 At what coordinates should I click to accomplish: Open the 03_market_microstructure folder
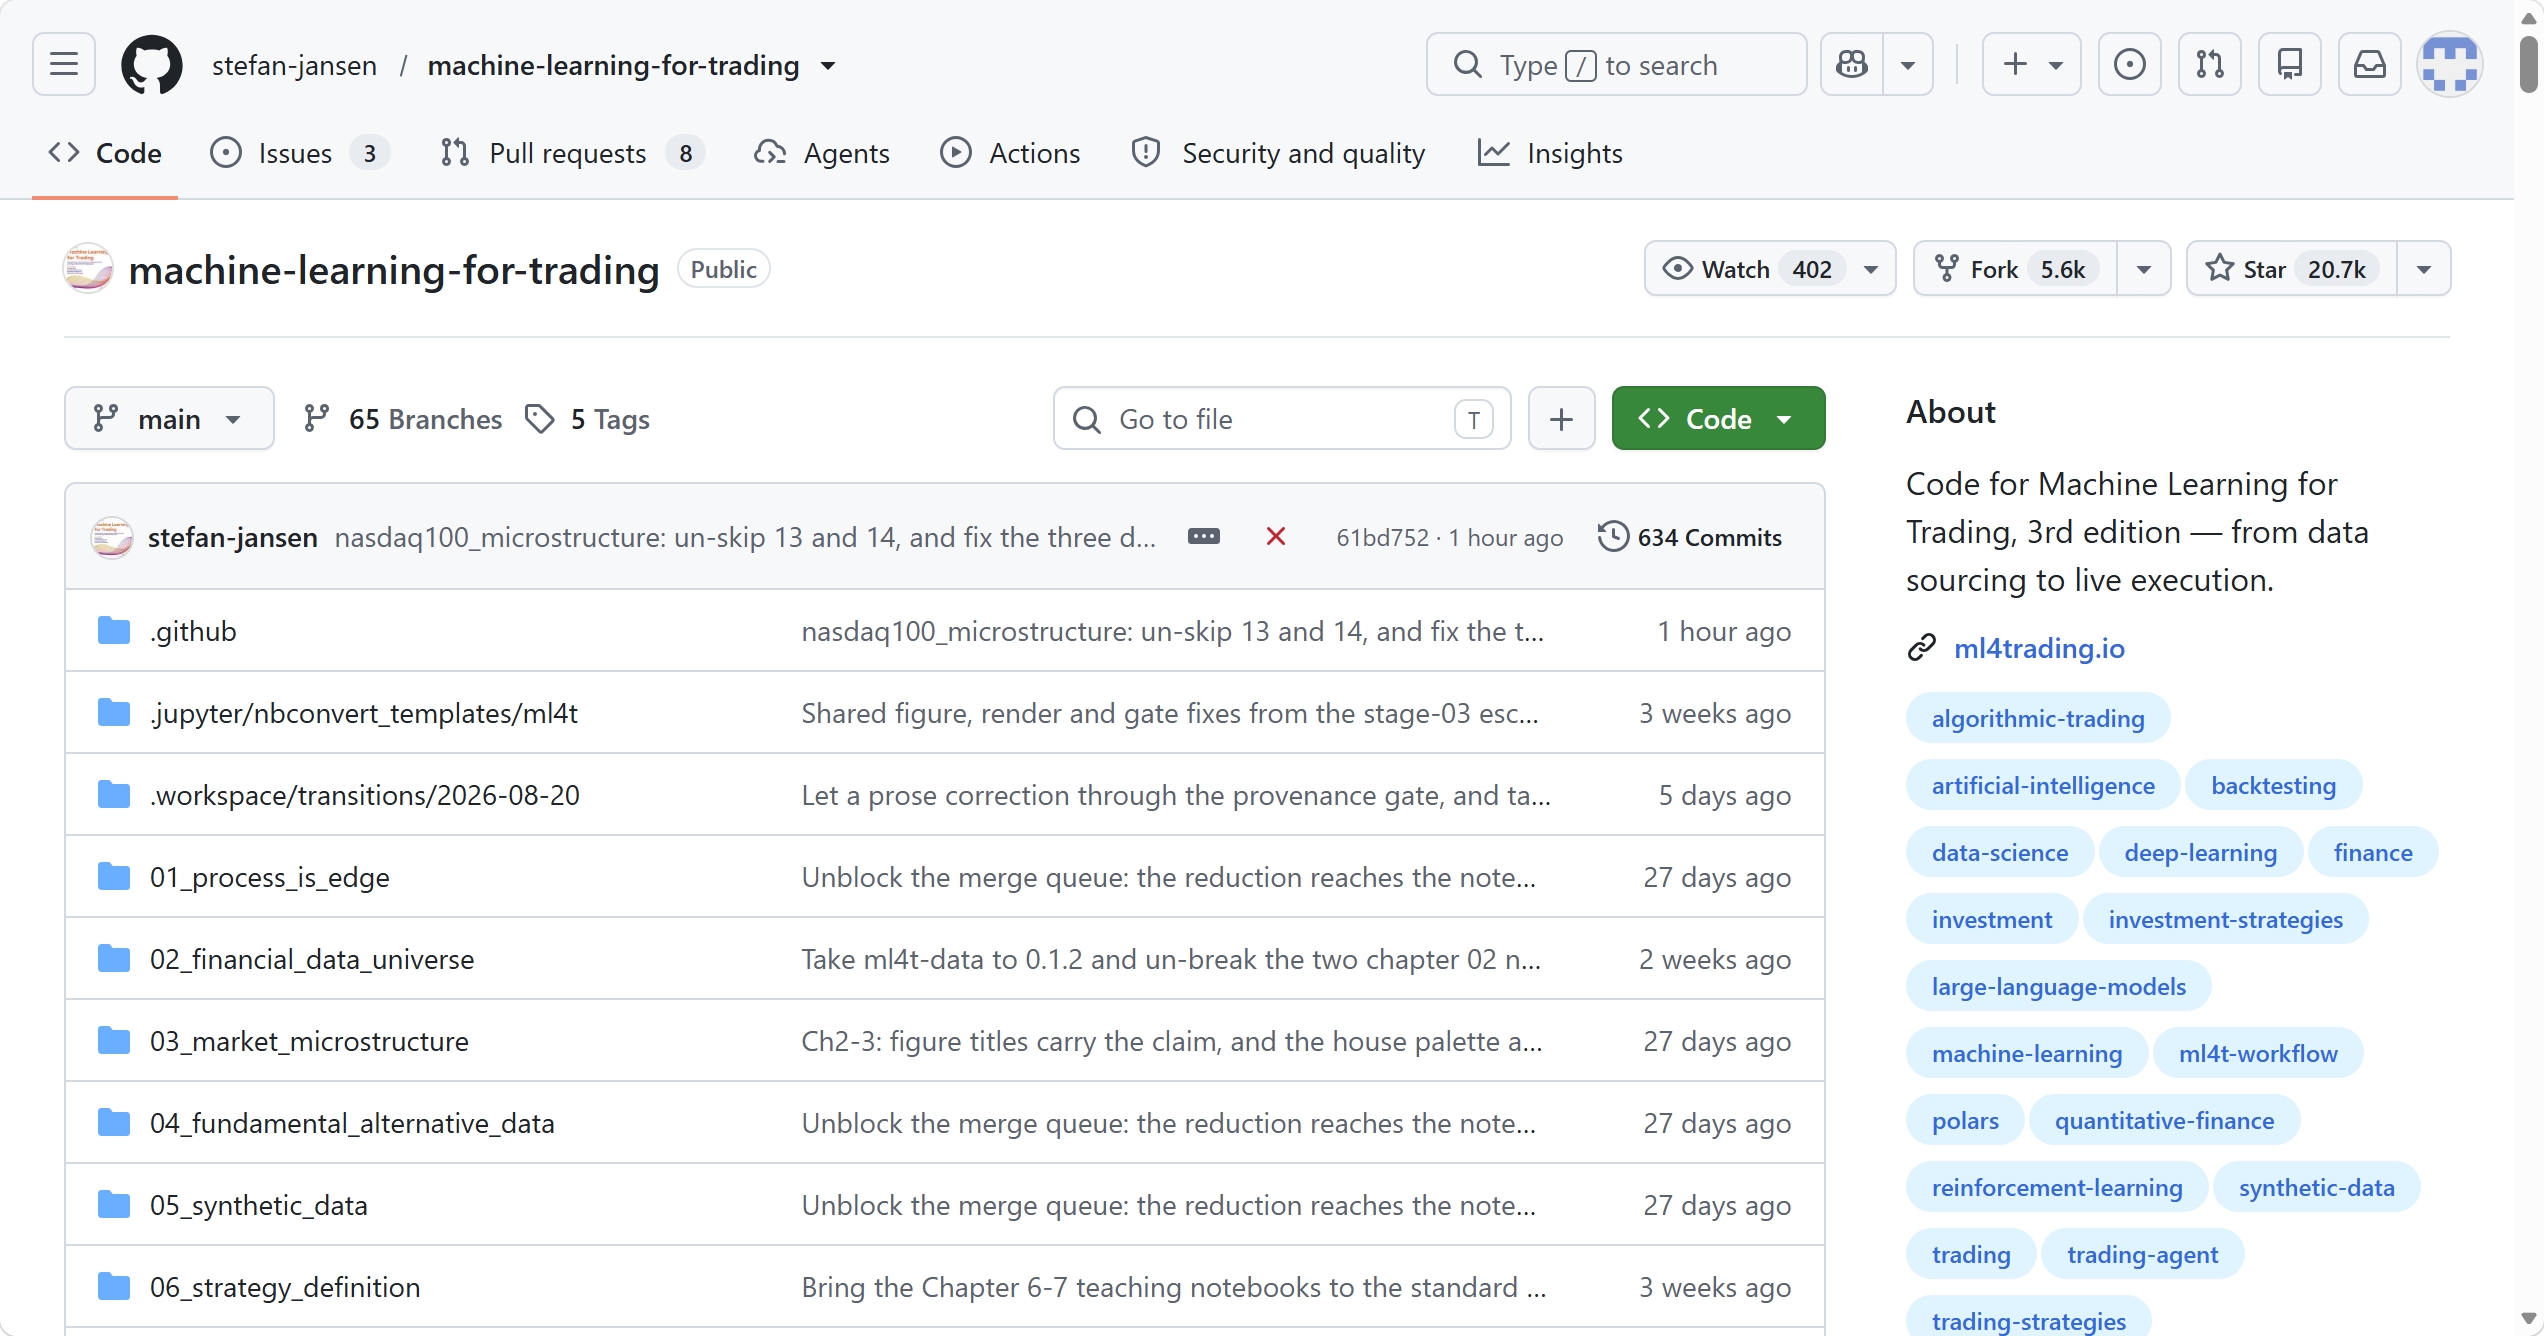[309, 1041]
